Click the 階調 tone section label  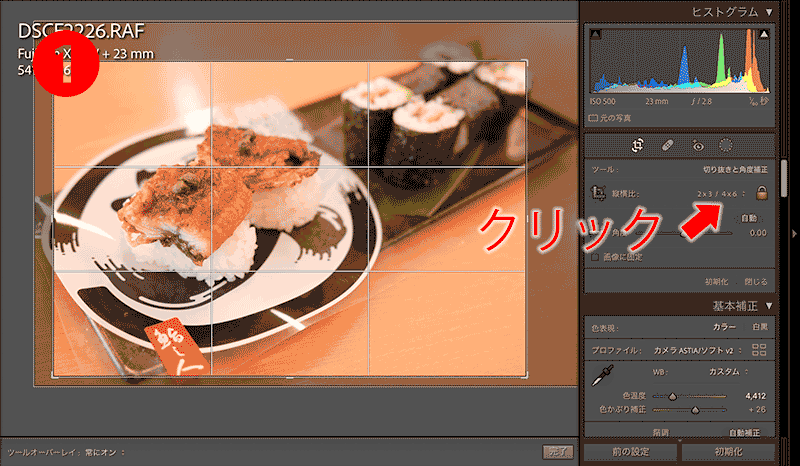pyautogui.click(x=660, y=433)
